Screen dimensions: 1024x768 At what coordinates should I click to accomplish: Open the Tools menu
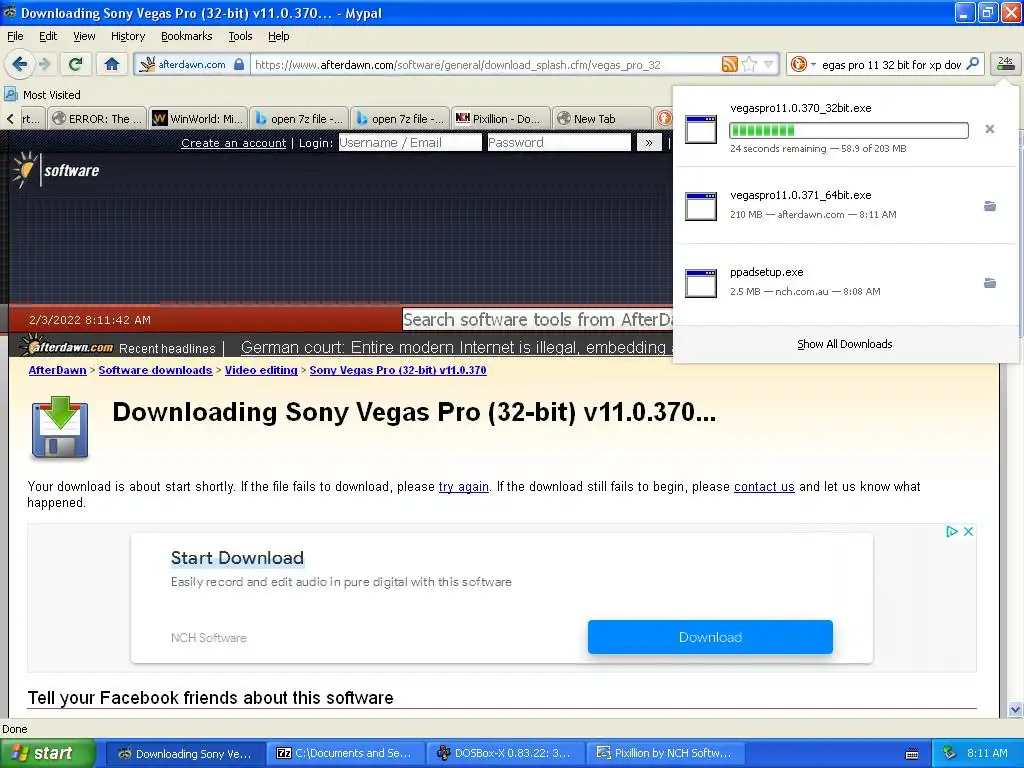(240, 36)
